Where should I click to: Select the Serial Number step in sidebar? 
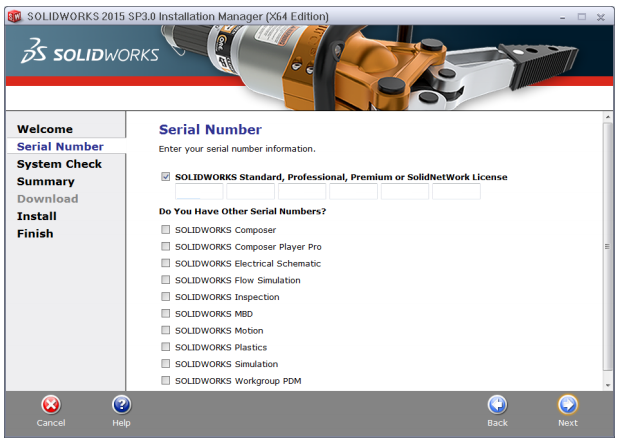point(60,146)
